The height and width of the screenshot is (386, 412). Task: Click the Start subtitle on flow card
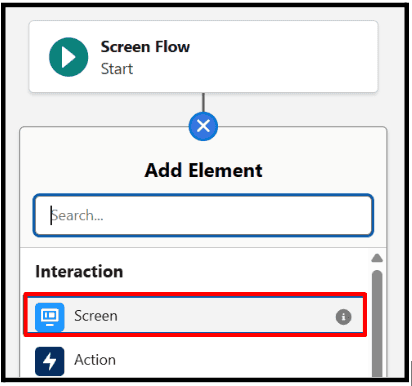(117, 69)
